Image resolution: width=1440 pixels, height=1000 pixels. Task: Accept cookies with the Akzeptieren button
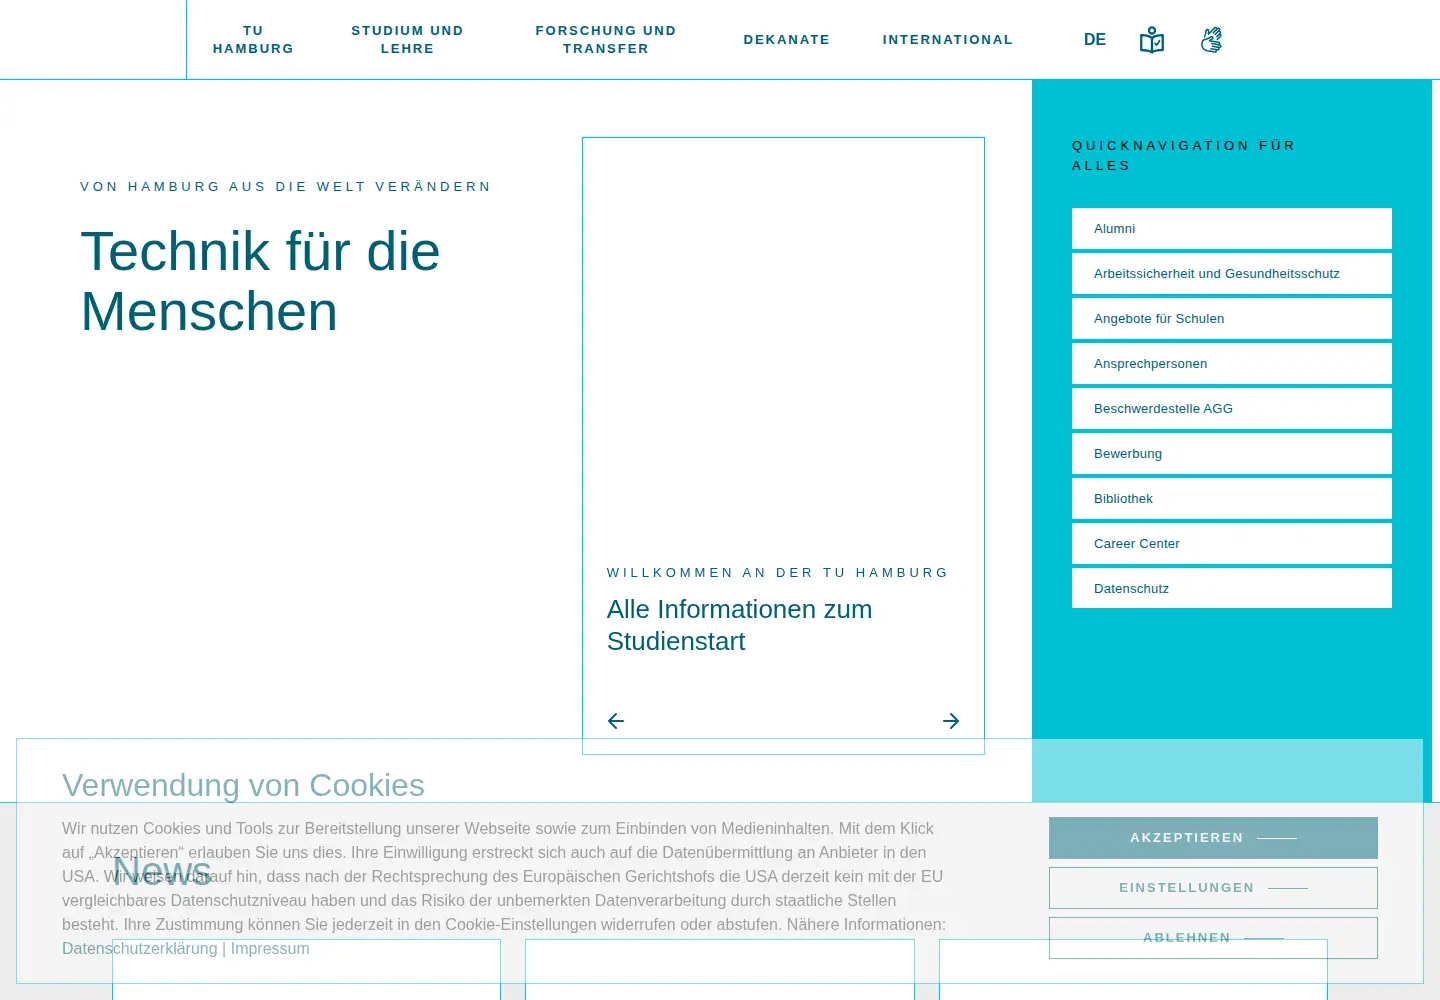point(1213,838)
